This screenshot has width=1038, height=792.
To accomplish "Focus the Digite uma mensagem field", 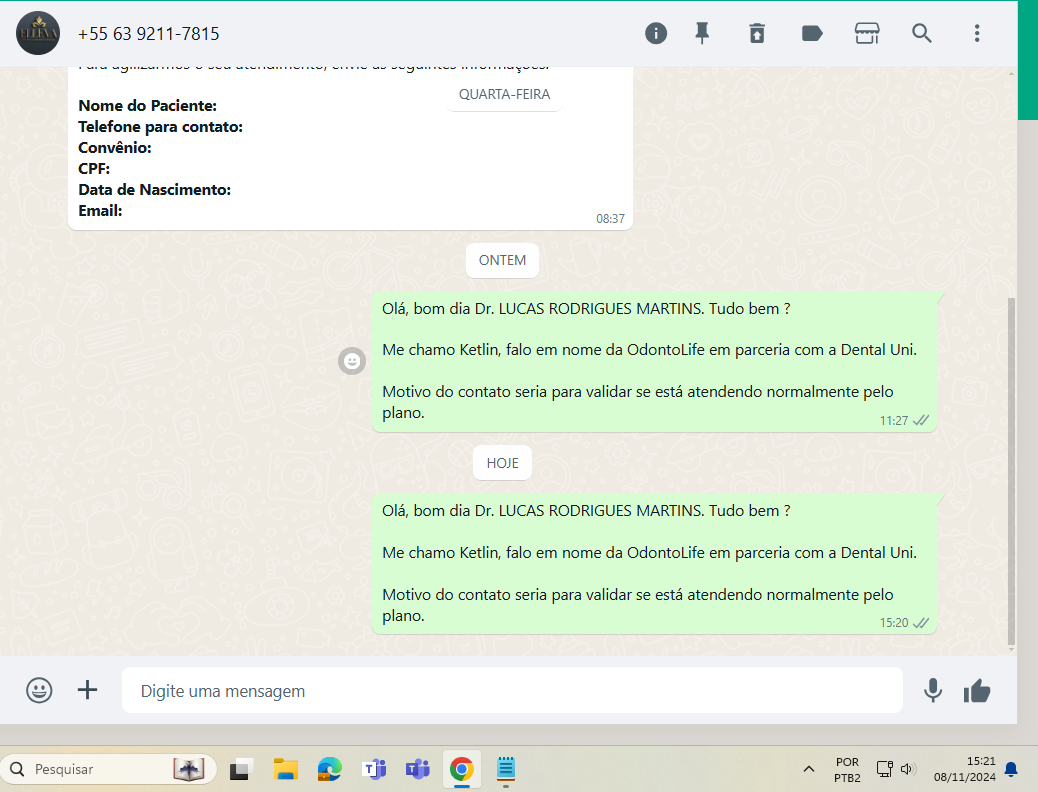I will click(512, 690).
